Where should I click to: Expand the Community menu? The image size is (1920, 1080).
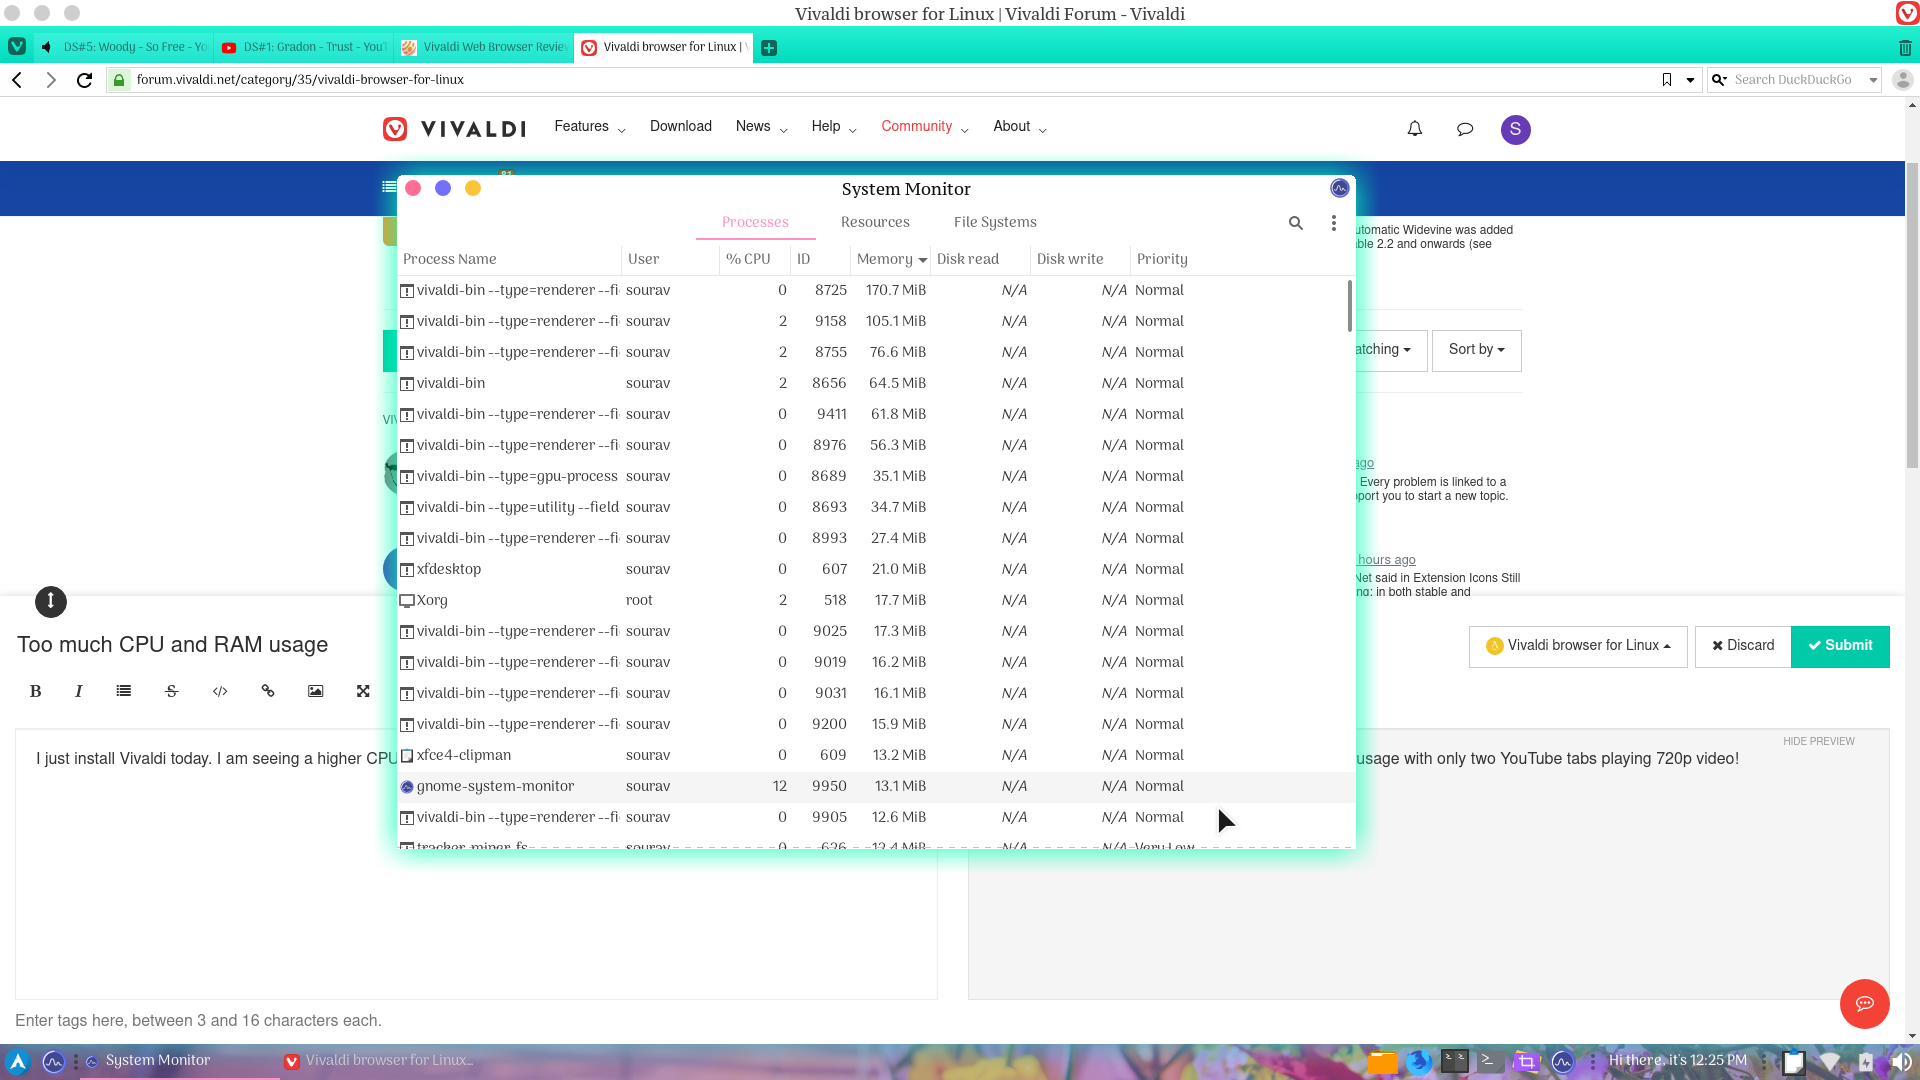[924, 127]
